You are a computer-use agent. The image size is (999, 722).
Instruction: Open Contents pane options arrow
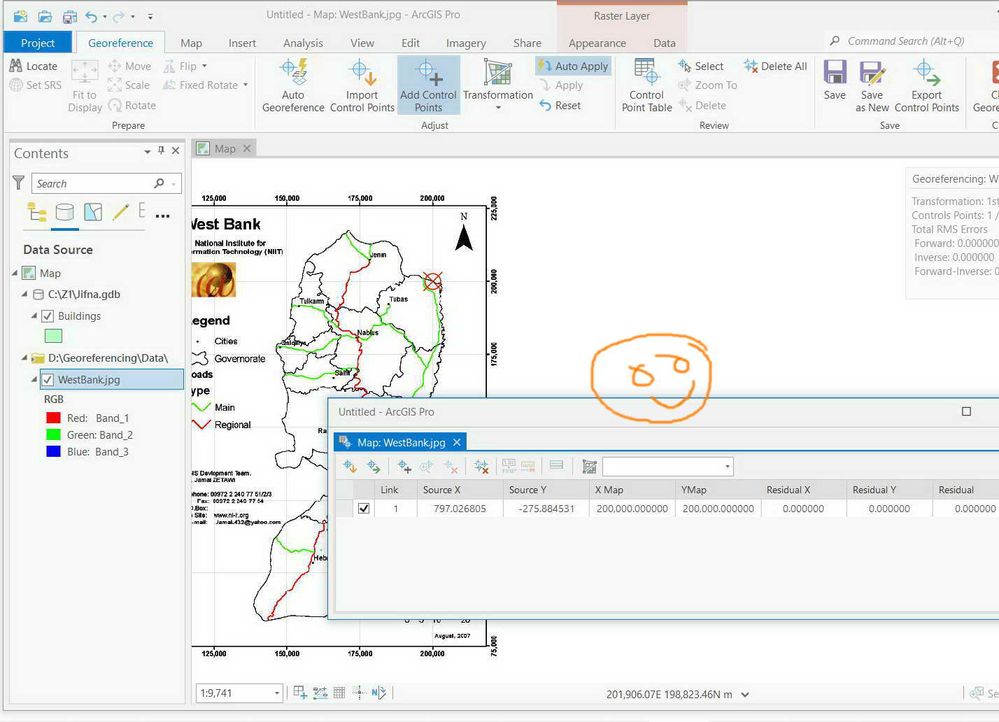[x=147, y=152]
